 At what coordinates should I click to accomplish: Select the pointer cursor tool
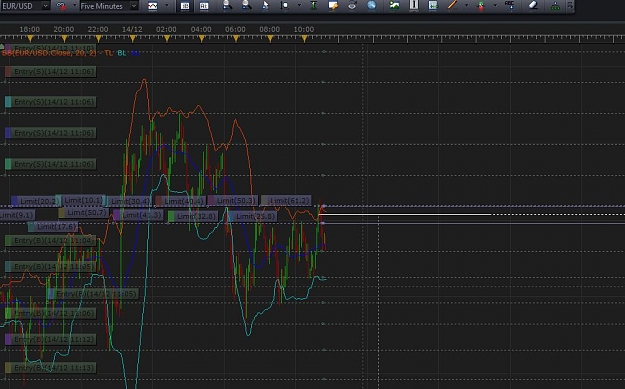(265, 5)
